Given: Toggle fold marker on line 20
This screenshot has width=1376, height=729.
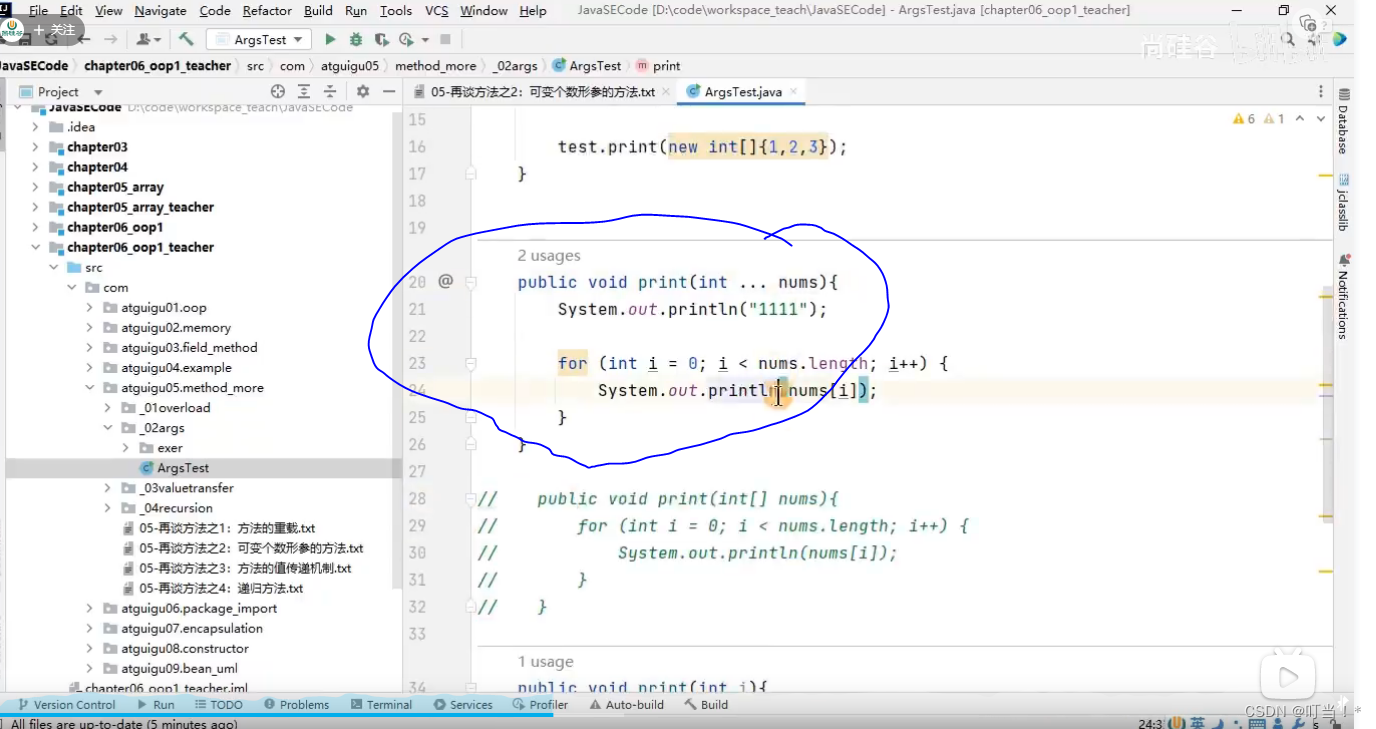Looking at the screenshot, I should pos(471,283).
